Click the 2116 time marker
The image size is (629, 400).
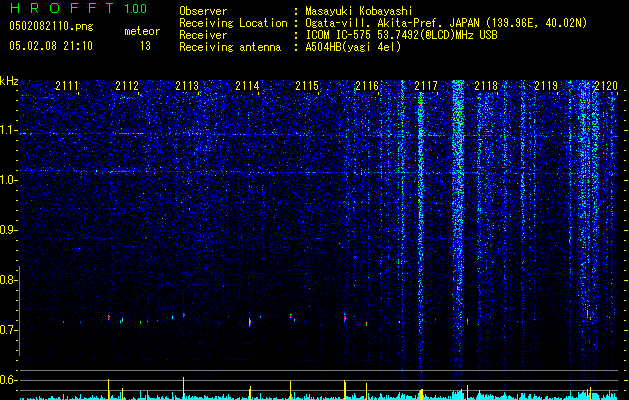[x=367, y=86]
